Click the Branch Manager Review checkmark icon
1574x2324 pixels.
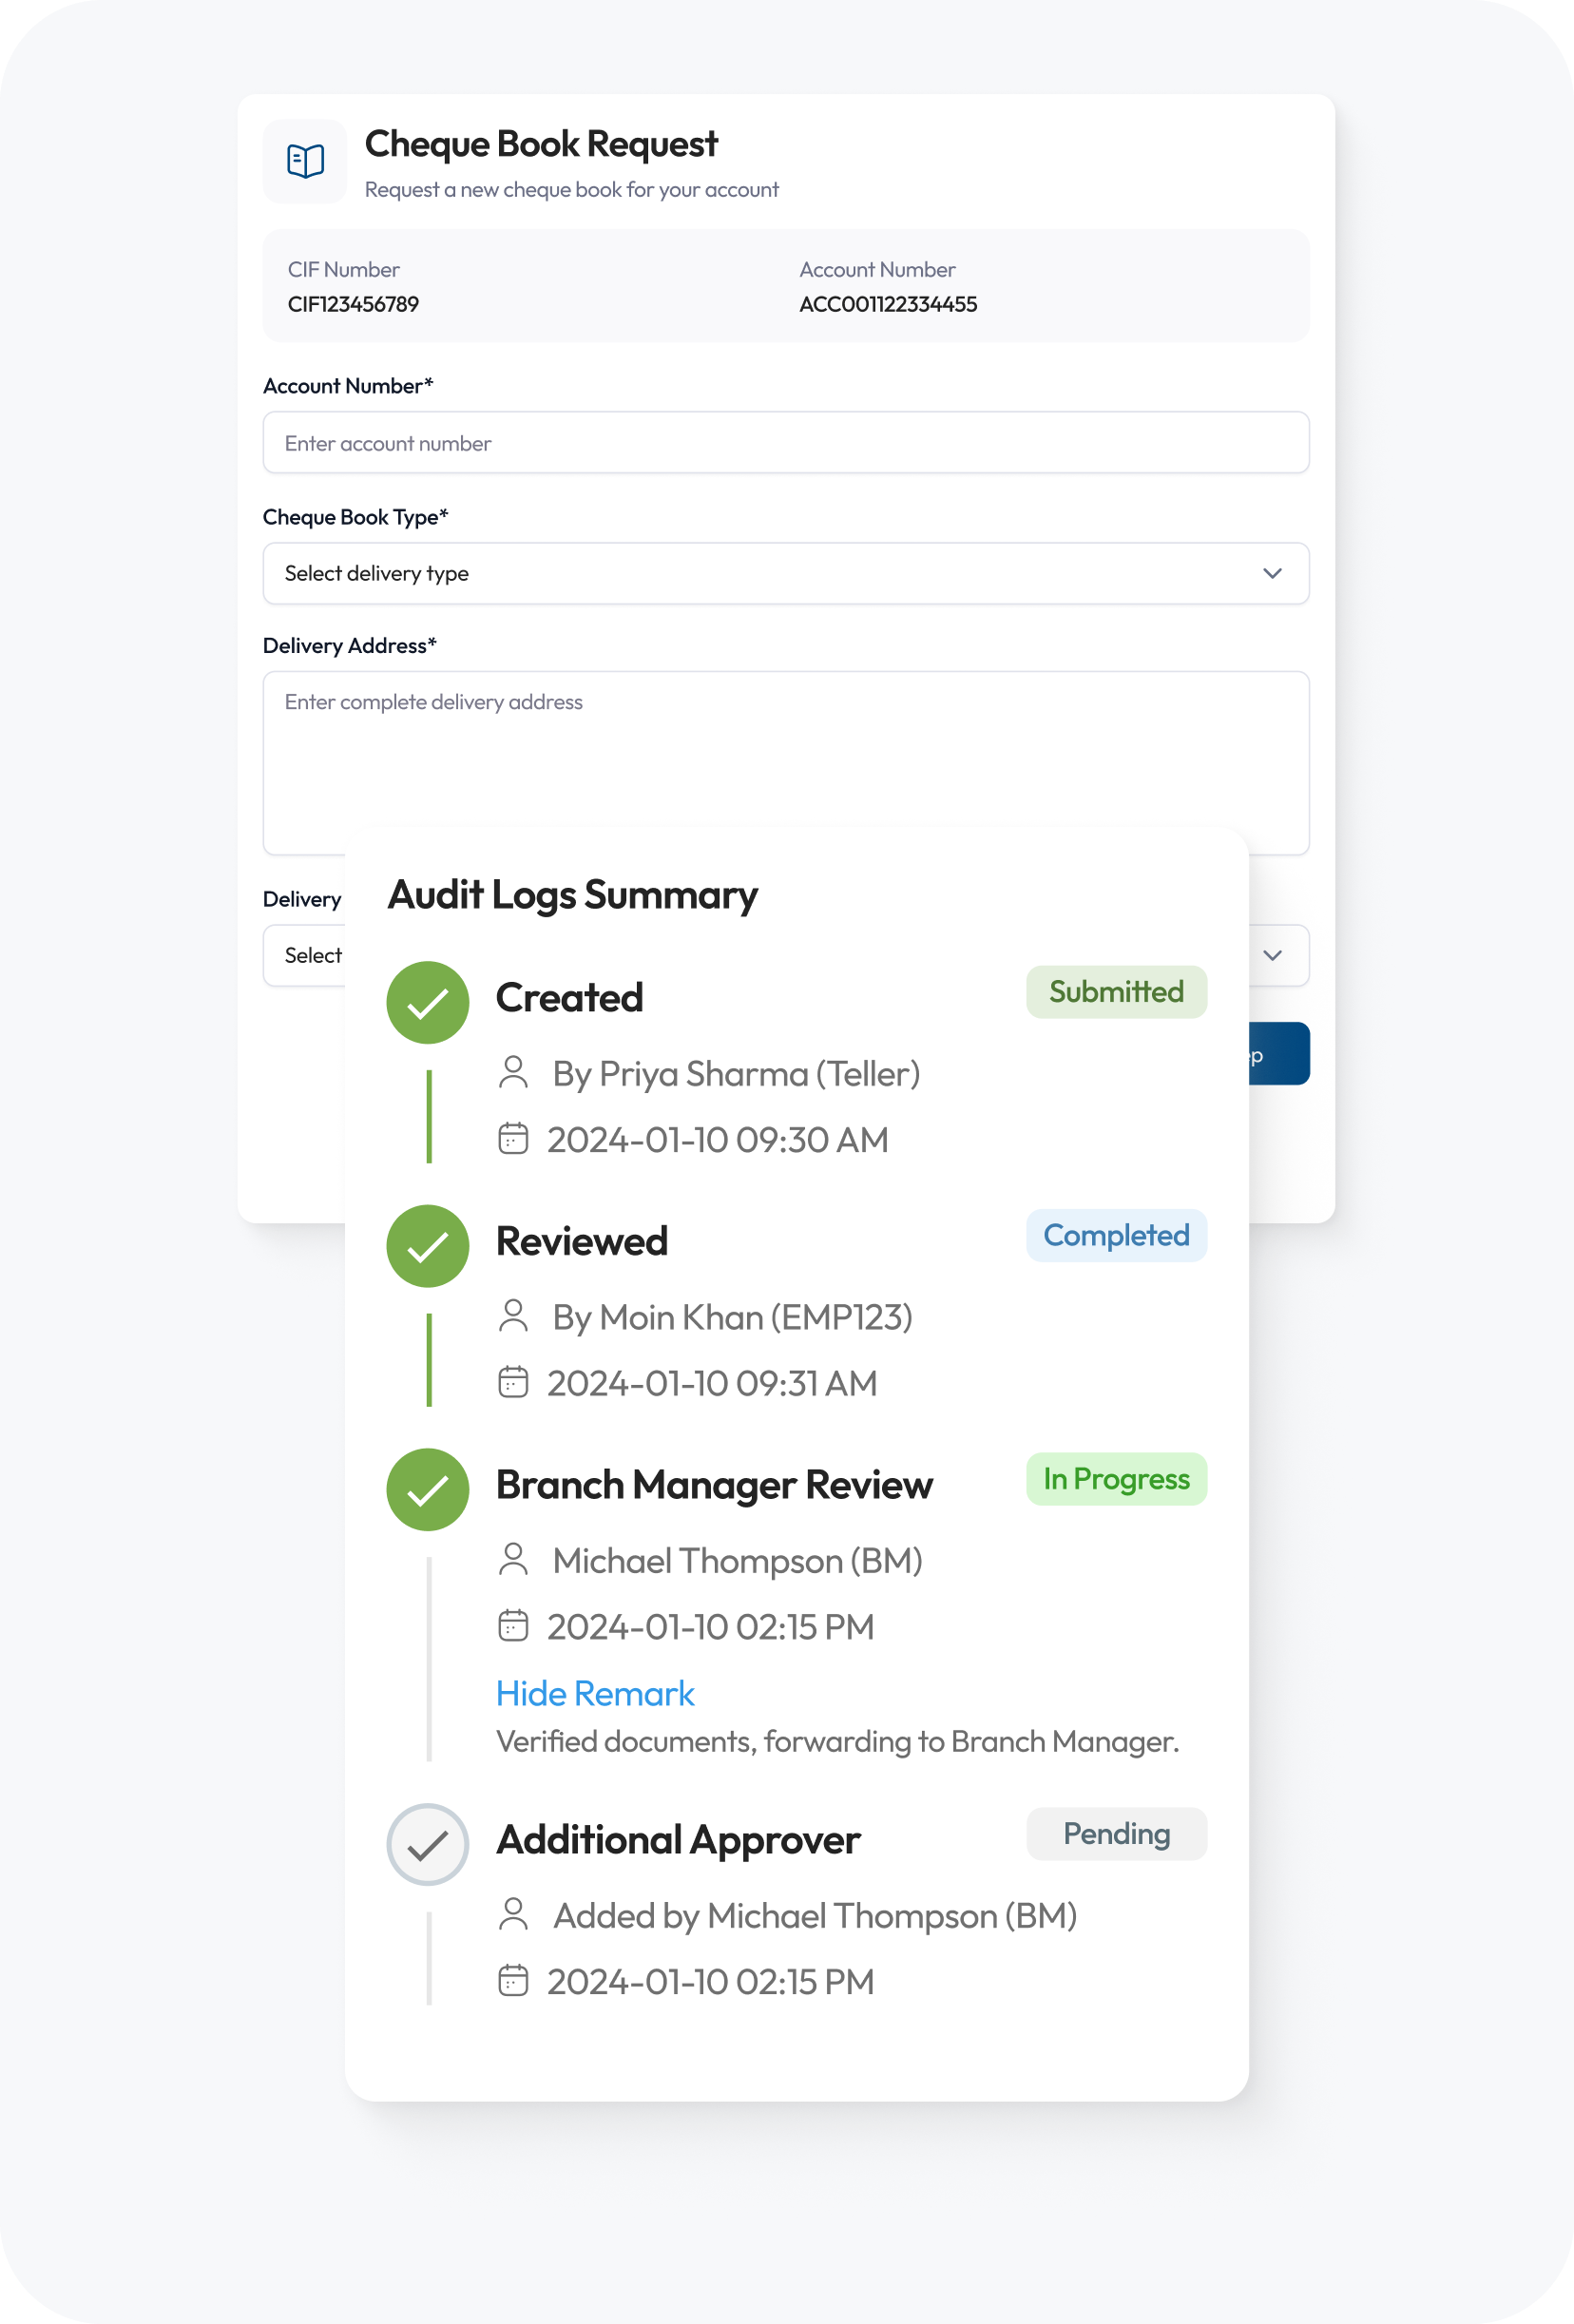tap(427, 1489)
